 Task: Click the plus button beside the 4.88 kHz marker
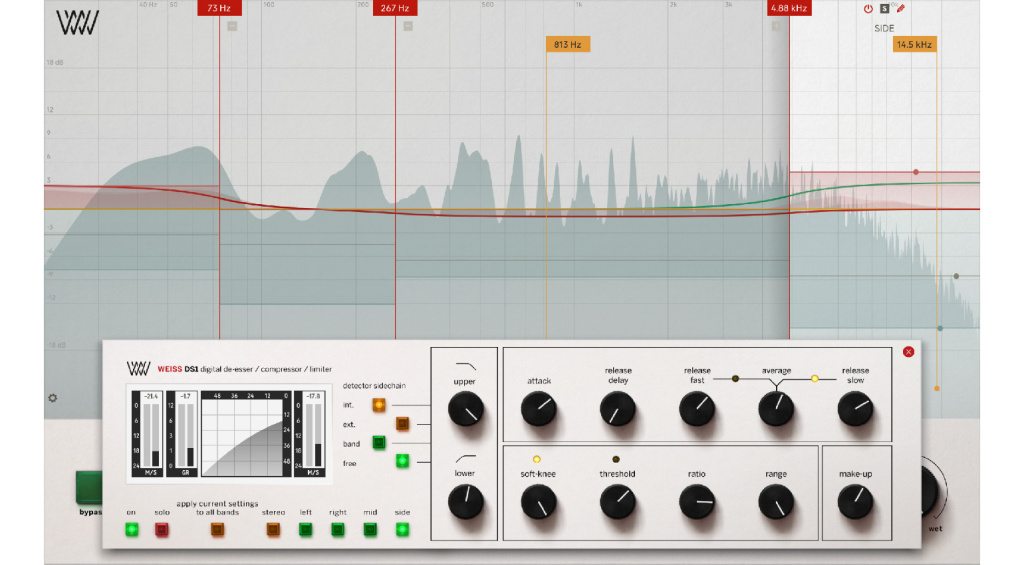pyautogui.click(x=776, y=26)
